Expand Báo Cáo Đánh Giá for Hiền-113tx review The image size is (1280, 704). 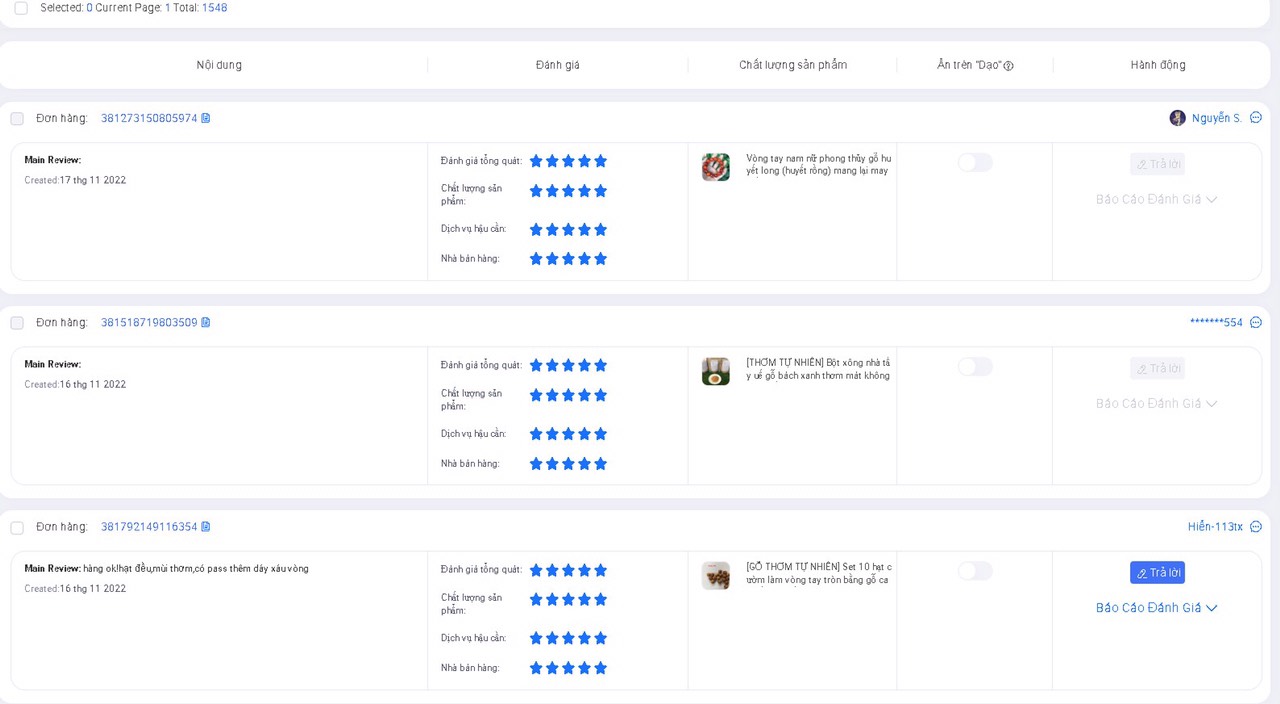1156,608
